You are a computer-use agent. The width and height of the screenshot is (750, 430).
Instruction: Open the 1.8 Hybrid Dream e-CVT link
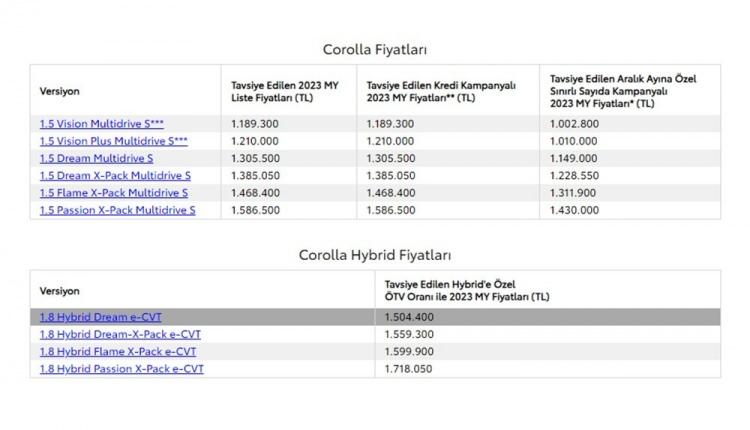coord(100,317)
